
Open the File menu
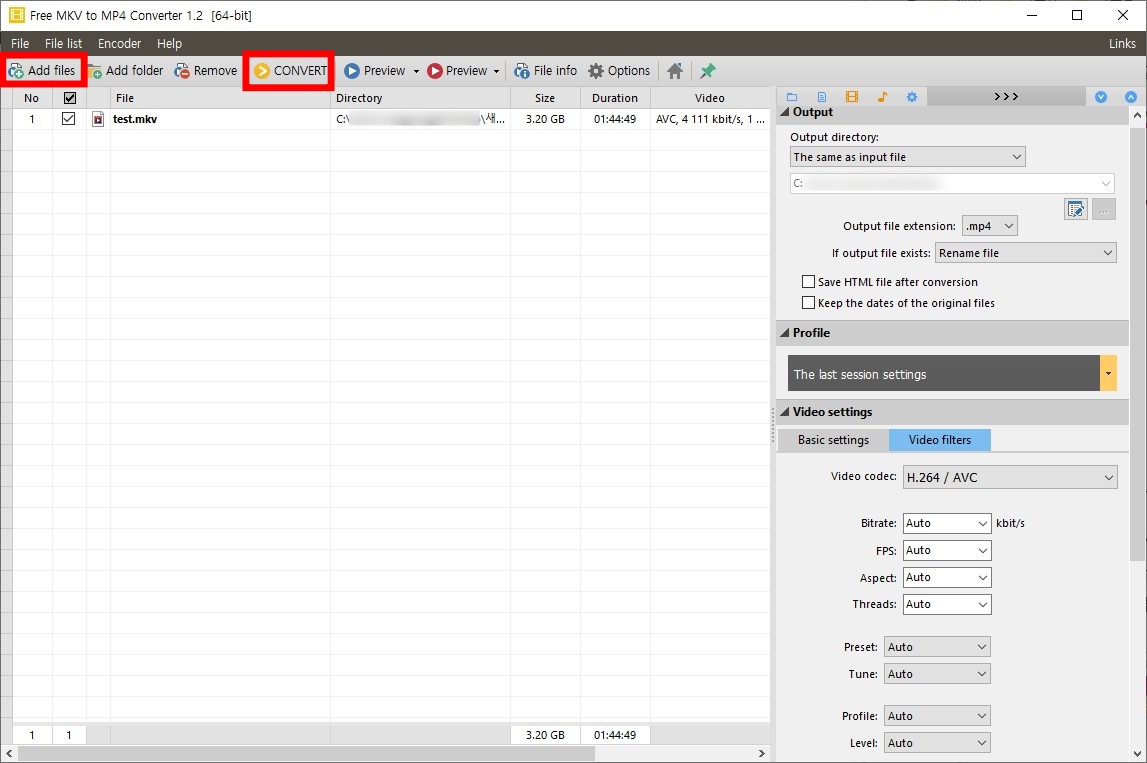tap(20, 43)
